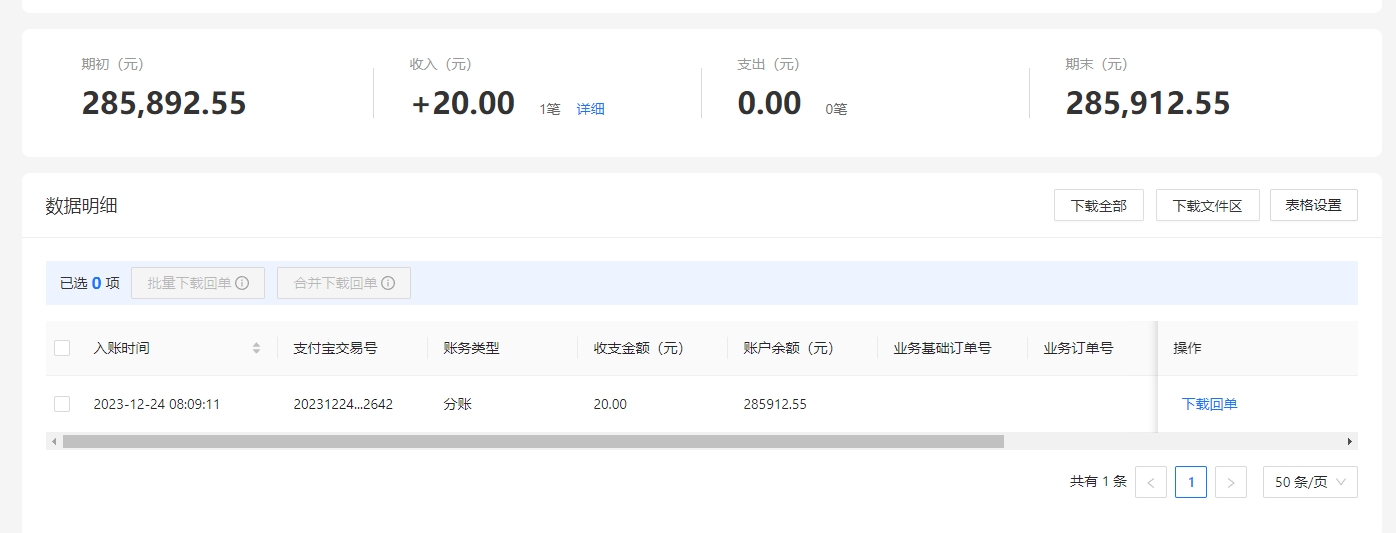1396x533 pixels.
Task: Click the 下载全部 button
Action: [x=1099, y=205]
